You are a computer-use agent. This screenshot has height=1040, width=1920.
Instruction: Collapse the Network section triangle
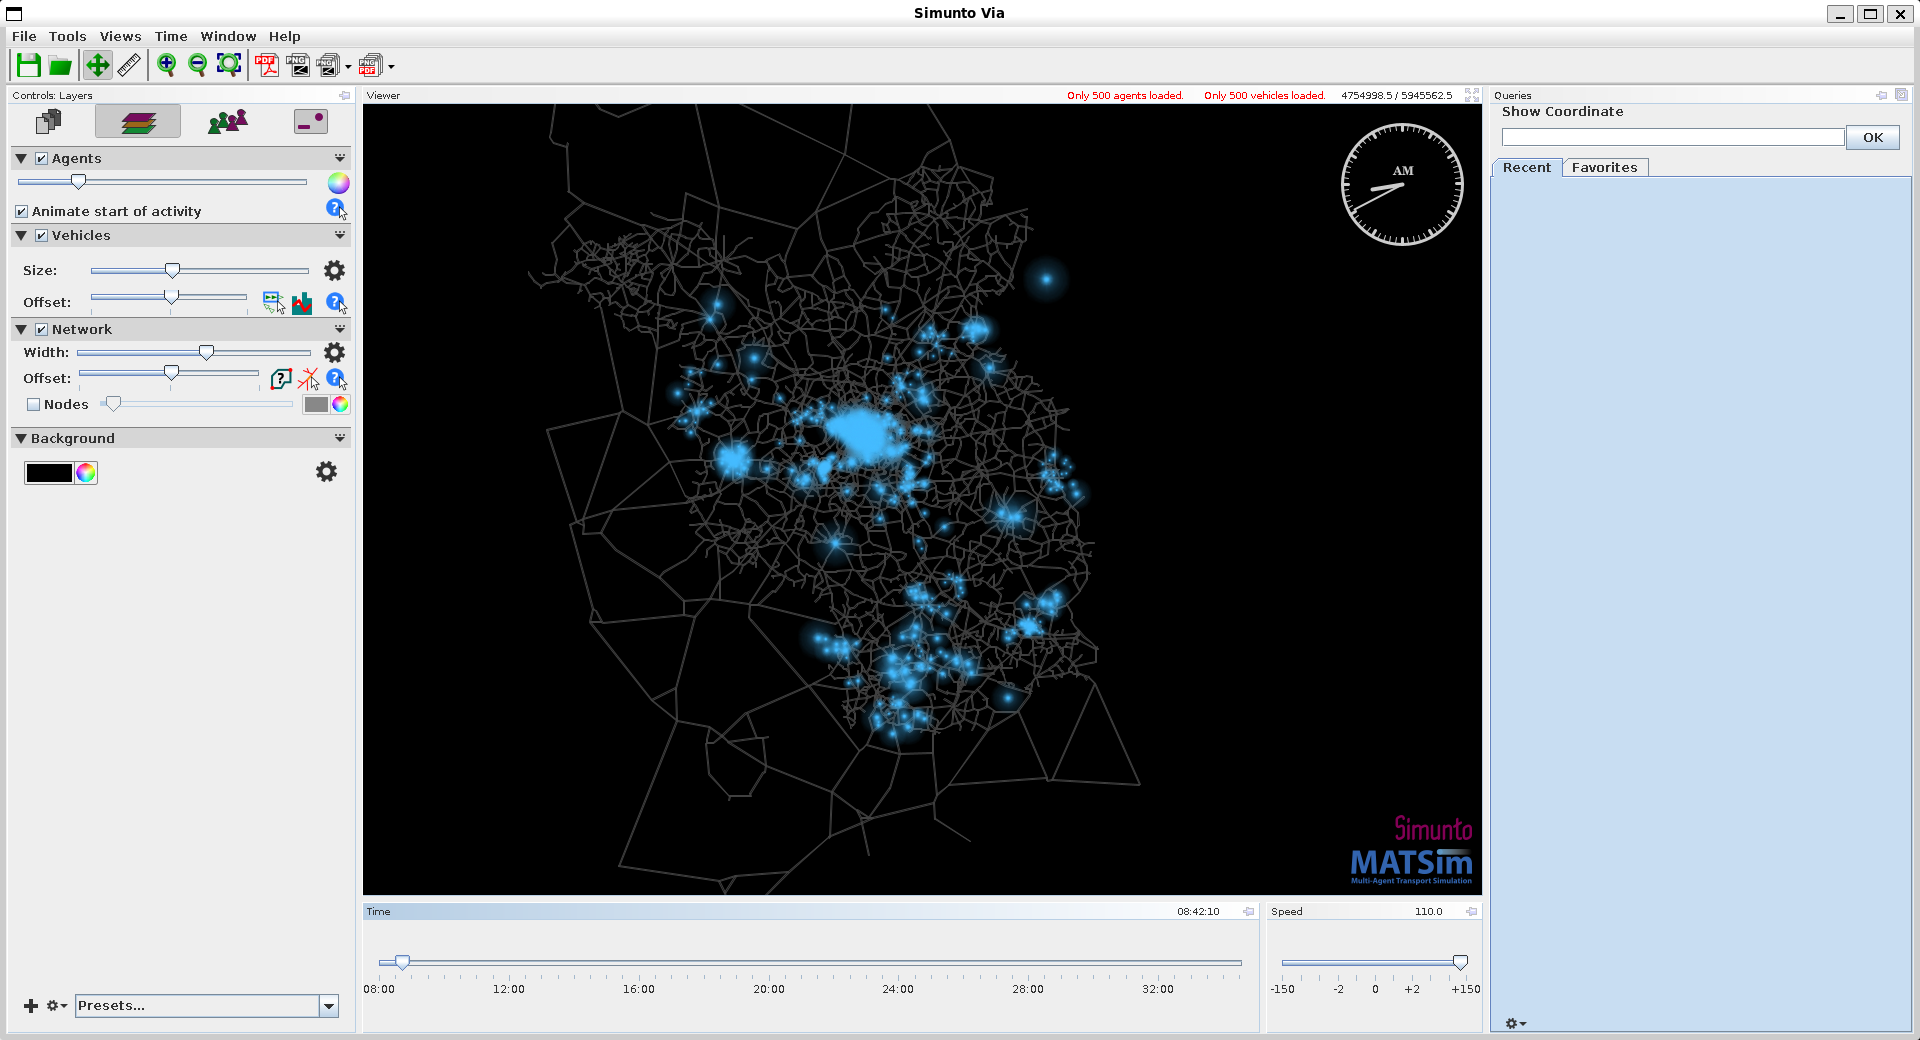click(21, 330)
